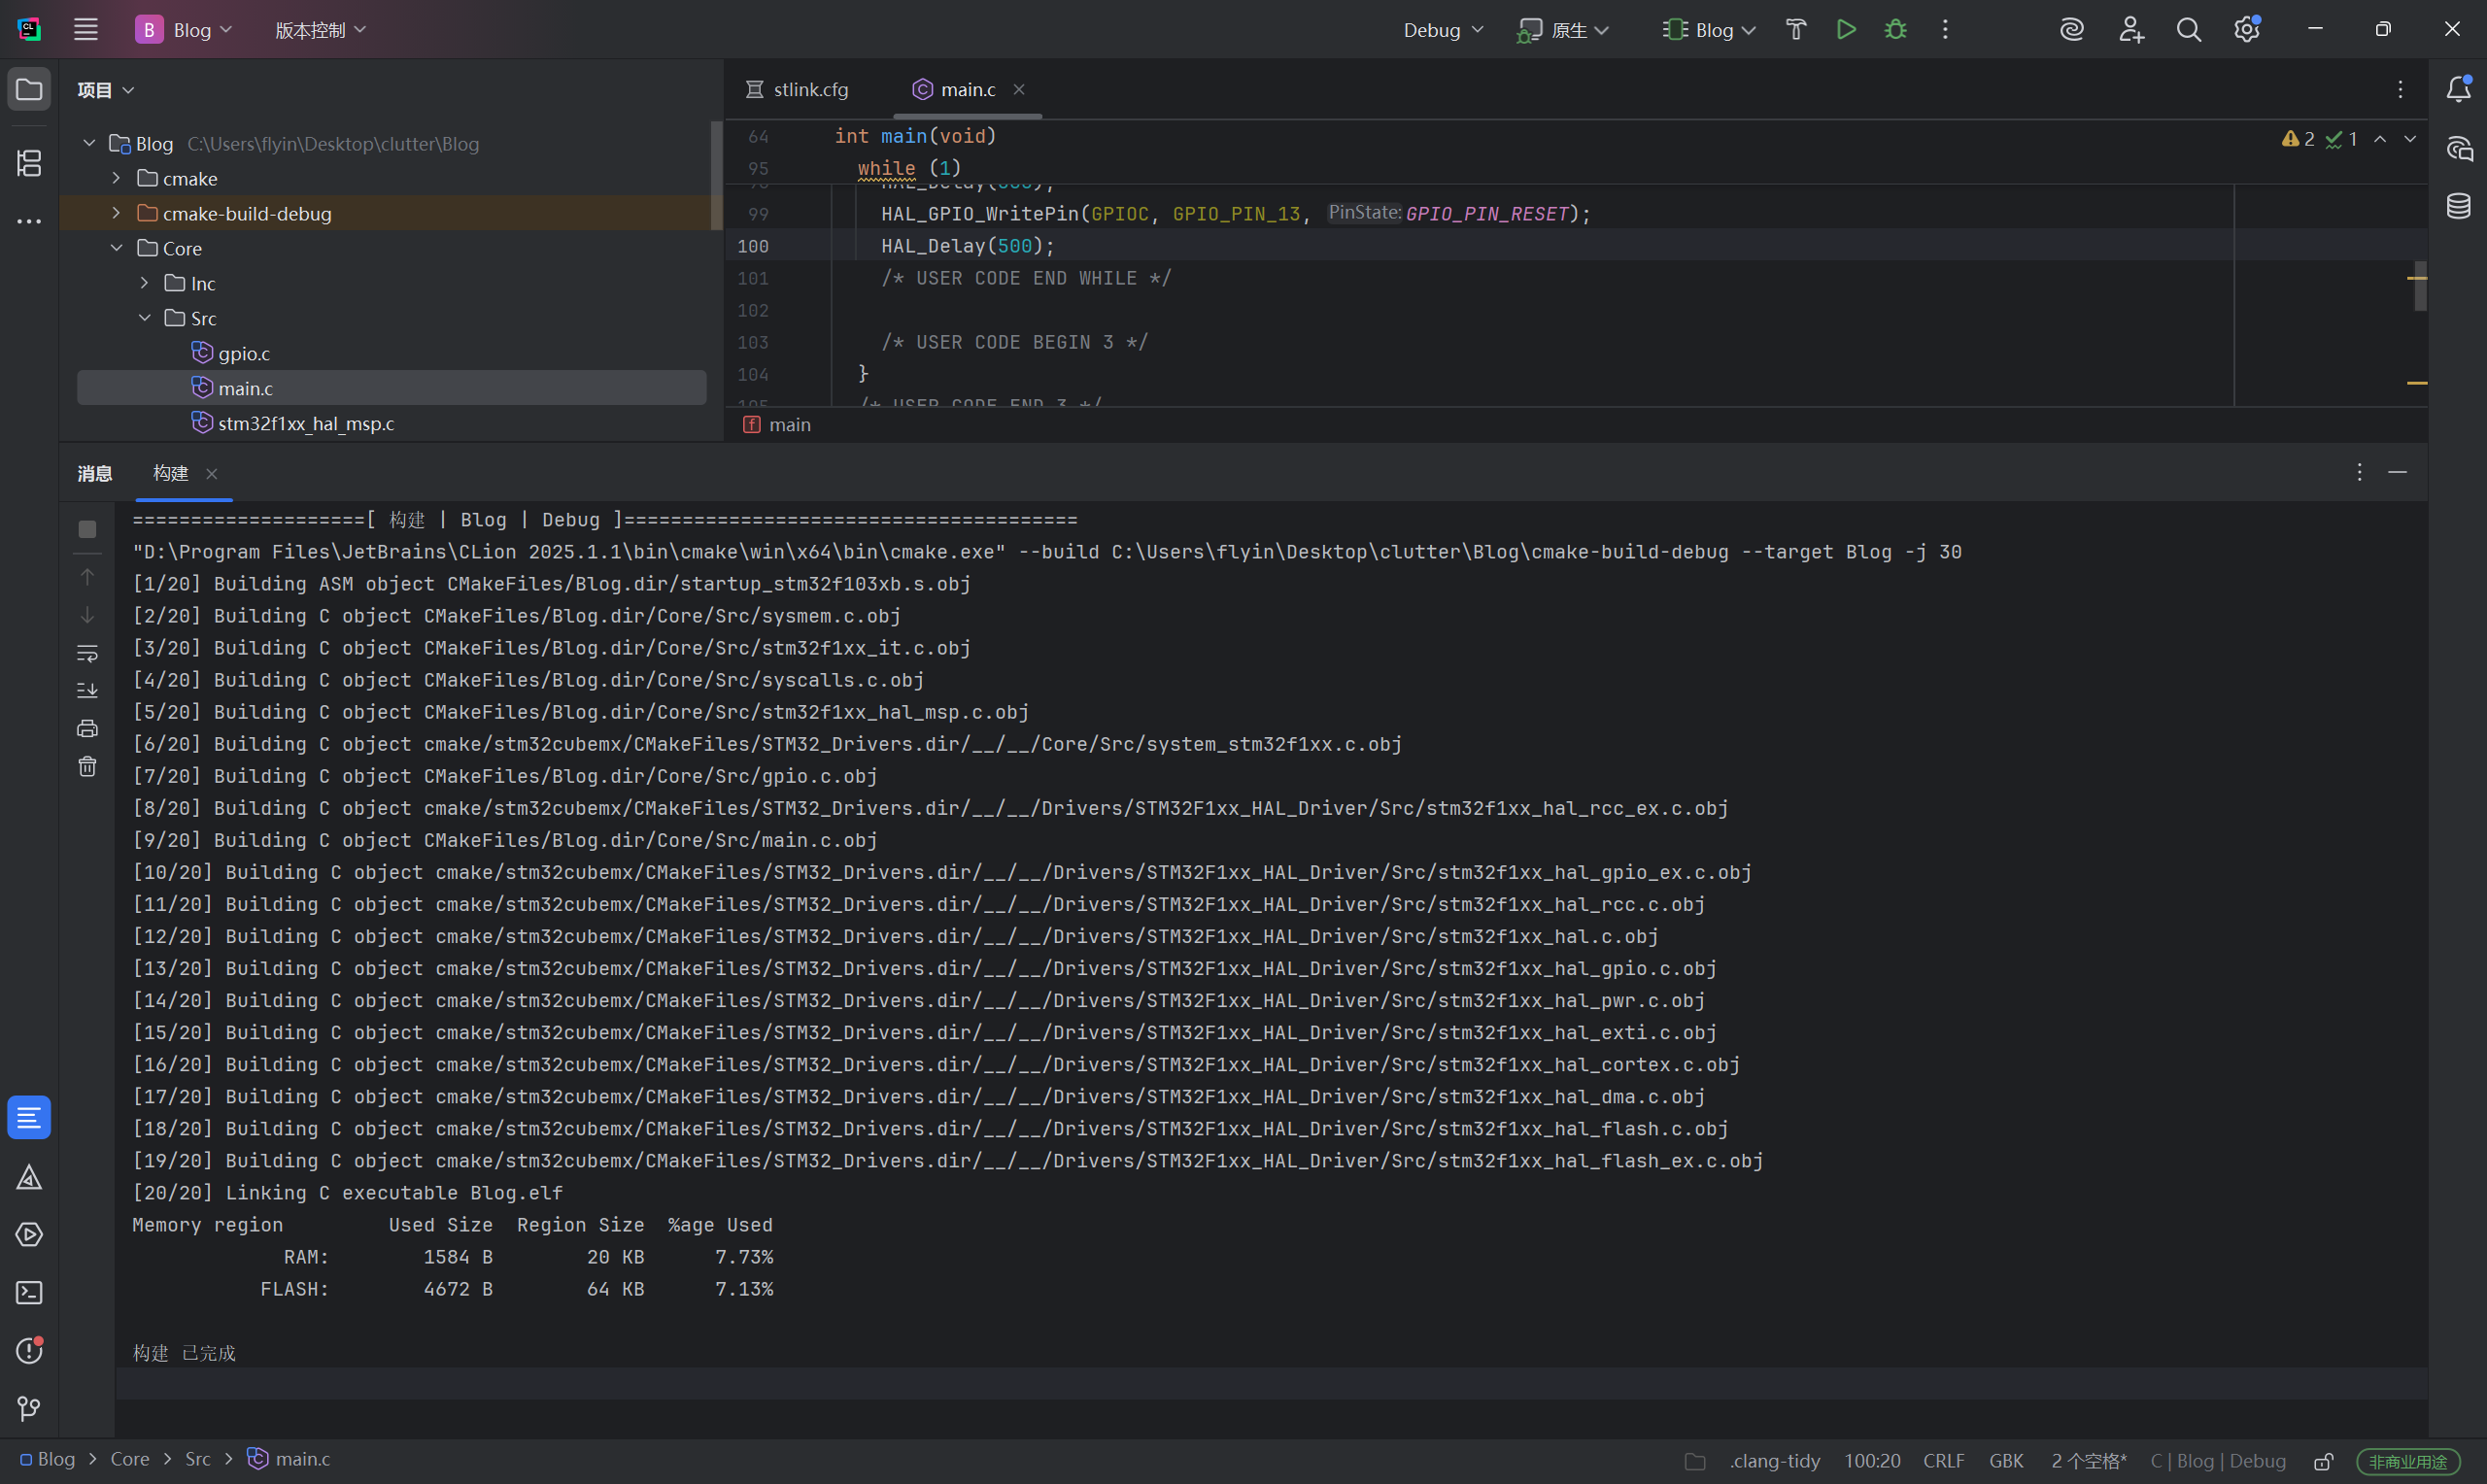Run the Blog configuration
Viewport: 2487px width, 1484px height.
pos(1846,30)
